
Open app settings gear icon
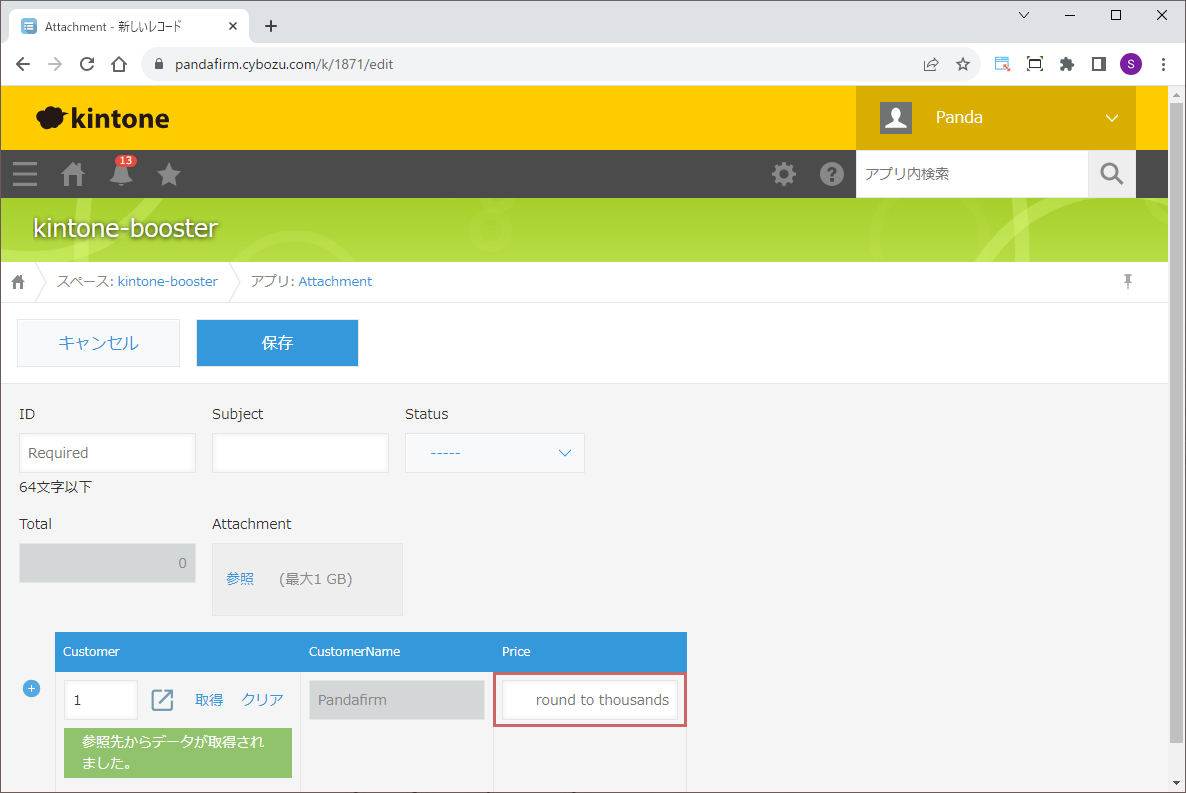click(784, 174)
